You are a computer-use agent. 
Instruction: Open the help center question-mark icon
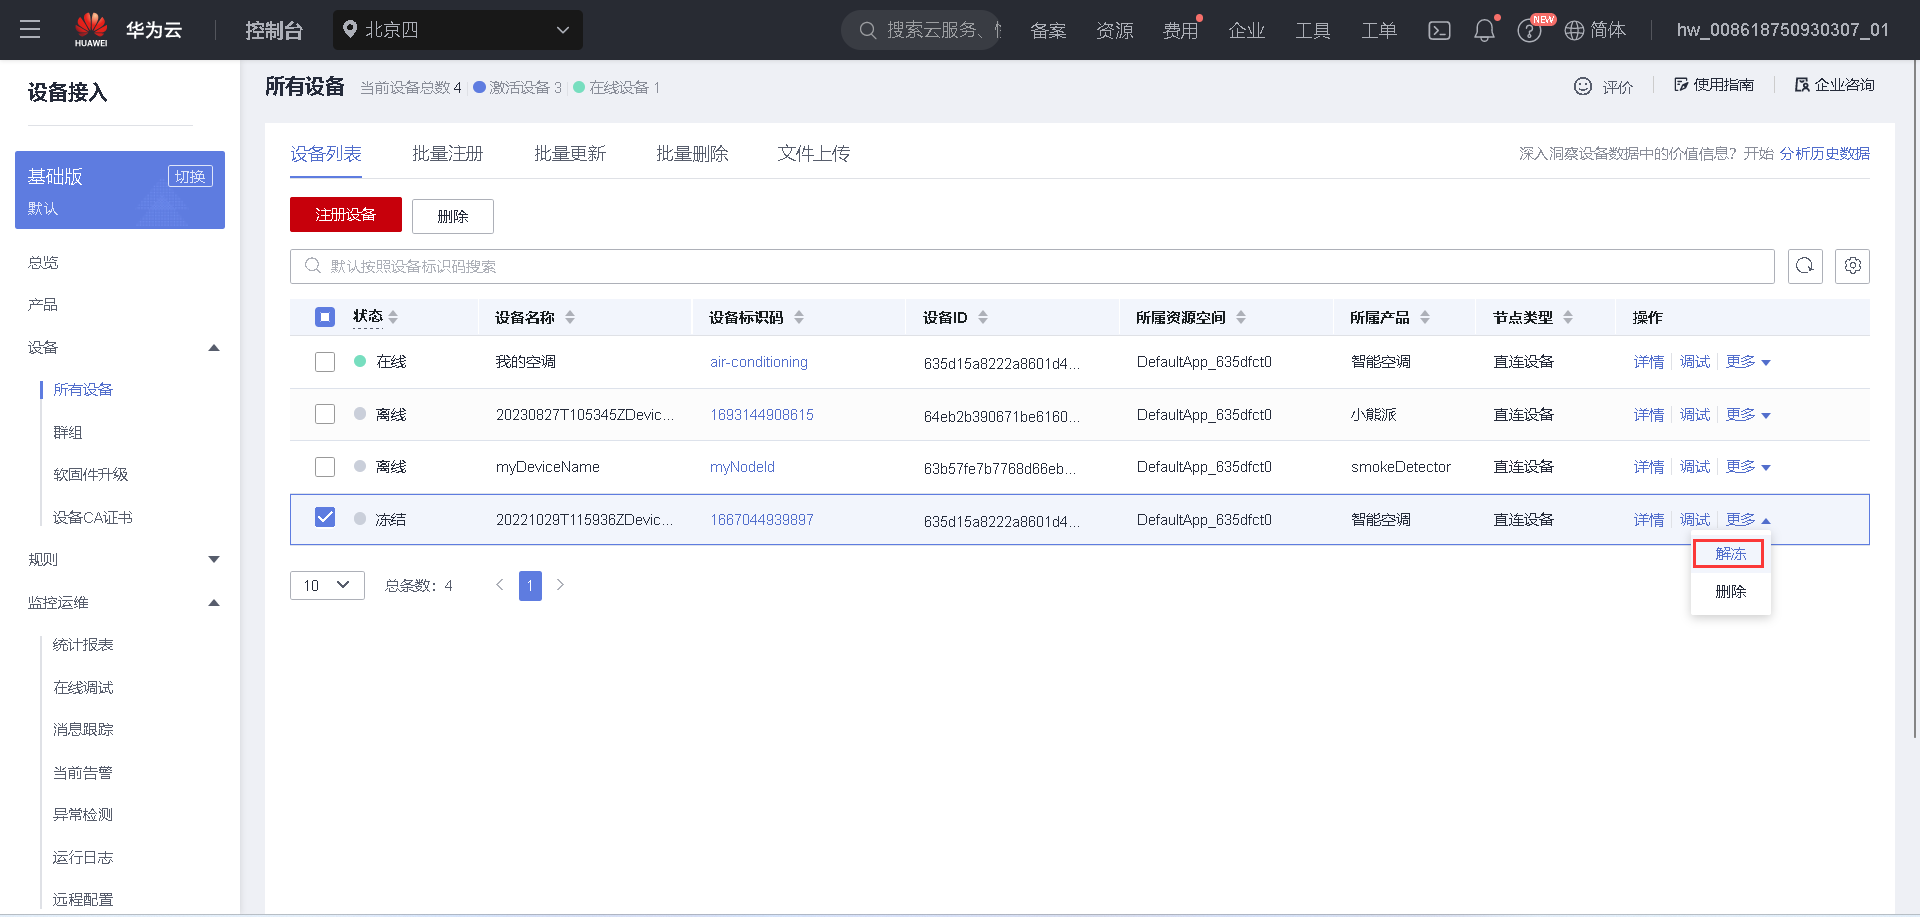tap(1528, 30)
